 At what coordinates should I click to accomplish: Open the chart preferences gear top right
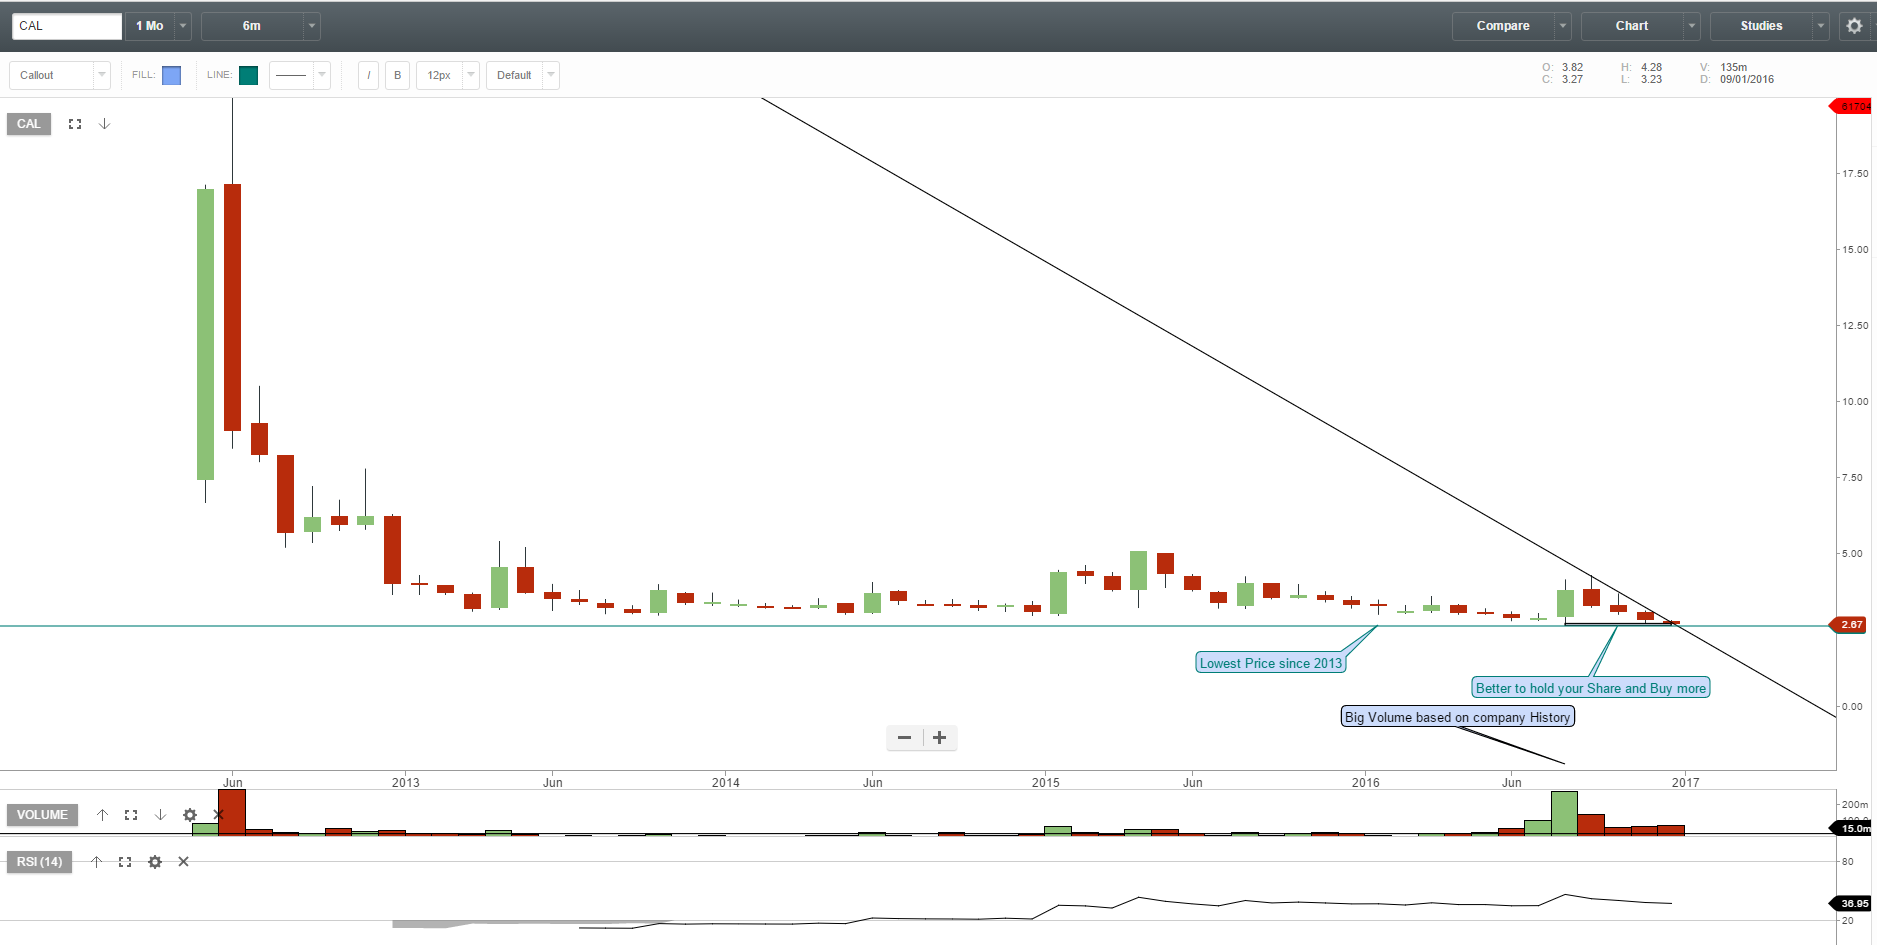[1854, 25]
